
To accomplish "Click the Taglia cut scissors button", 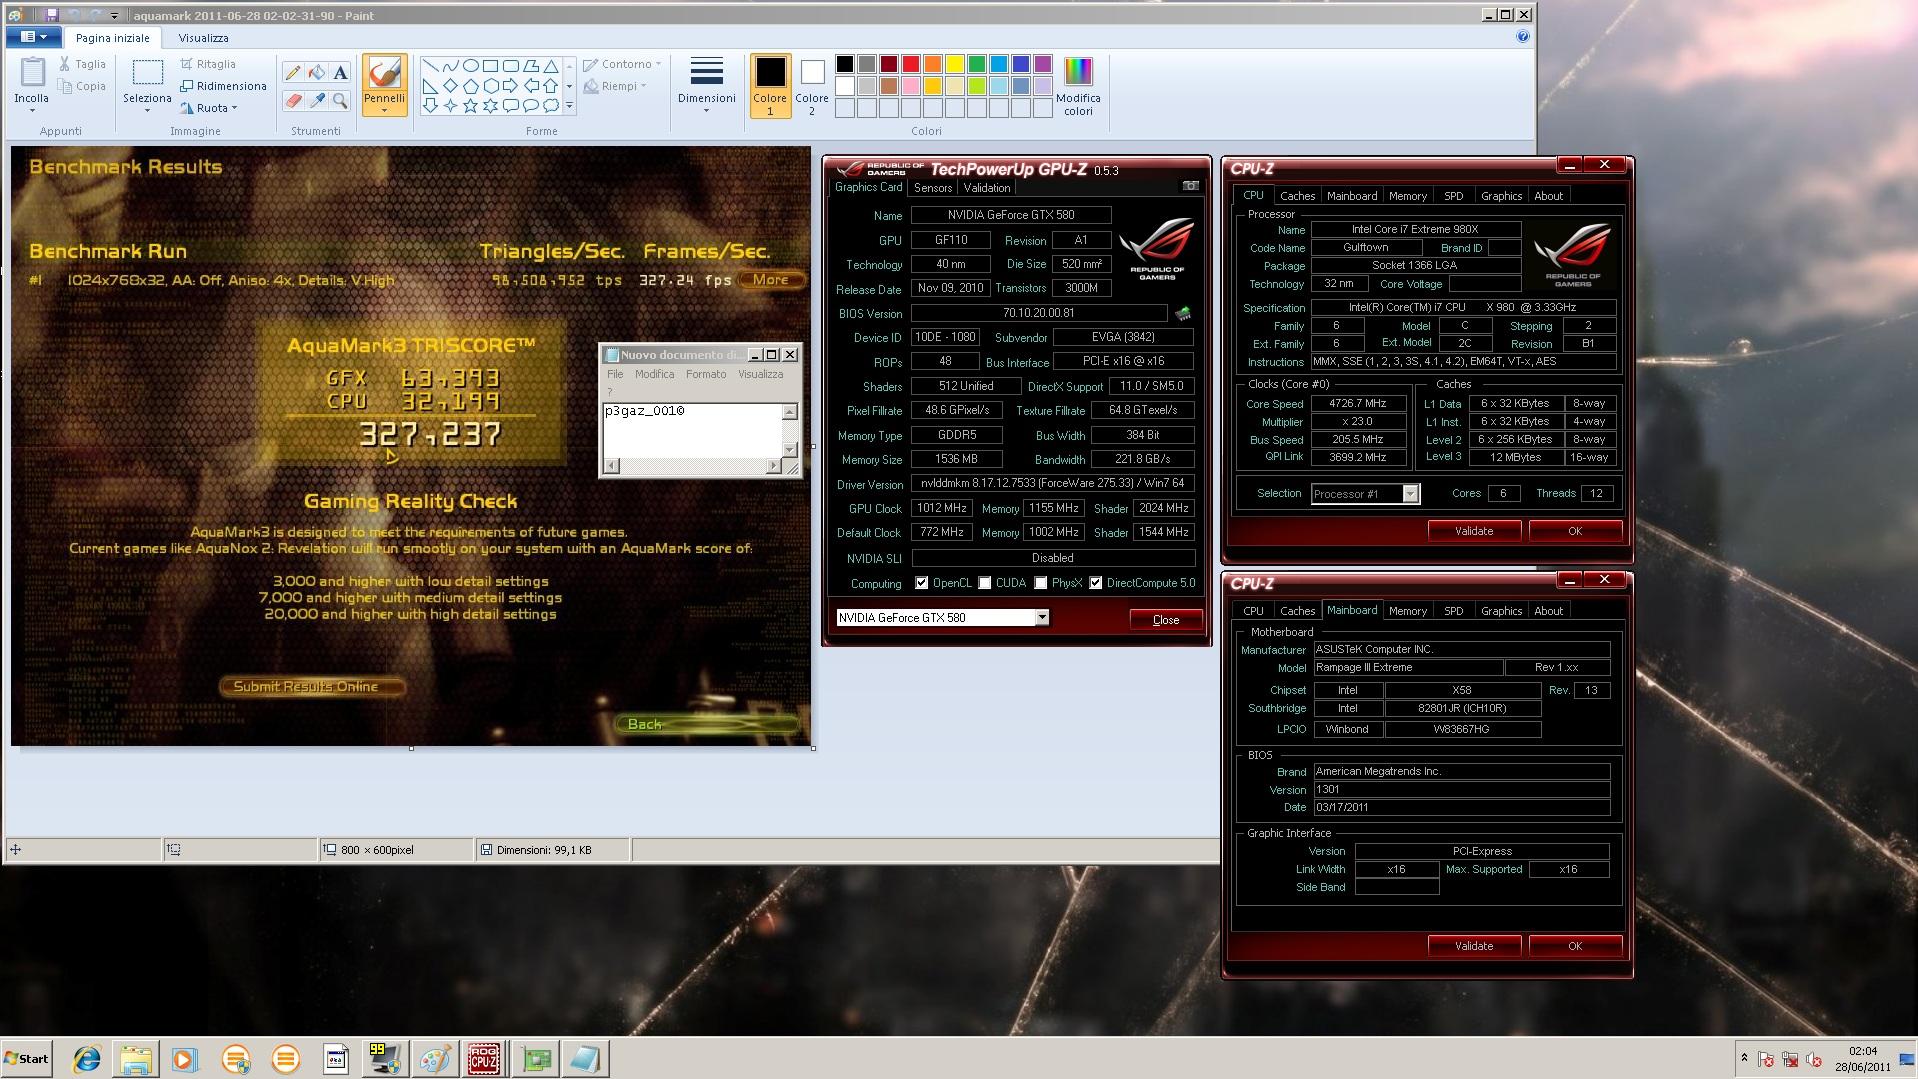I will [x=82, y=64].
